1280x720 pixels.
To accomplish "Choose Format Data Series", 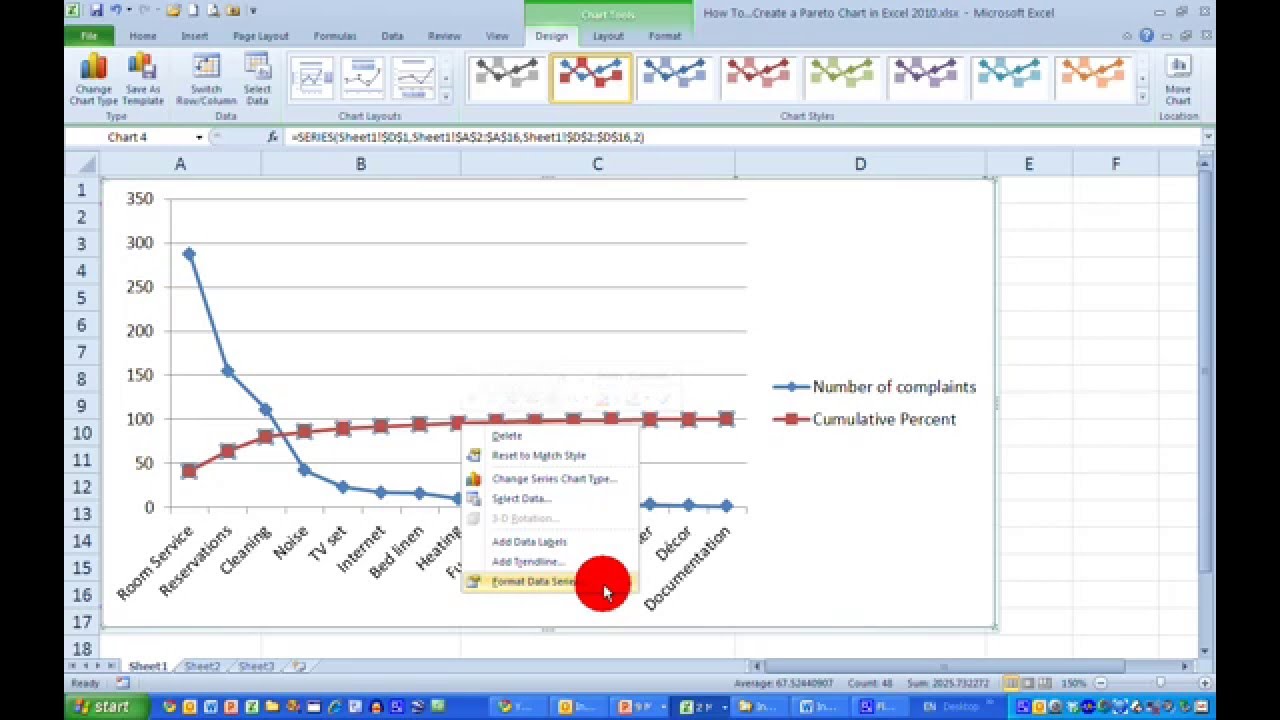I will tap(550, 582).
